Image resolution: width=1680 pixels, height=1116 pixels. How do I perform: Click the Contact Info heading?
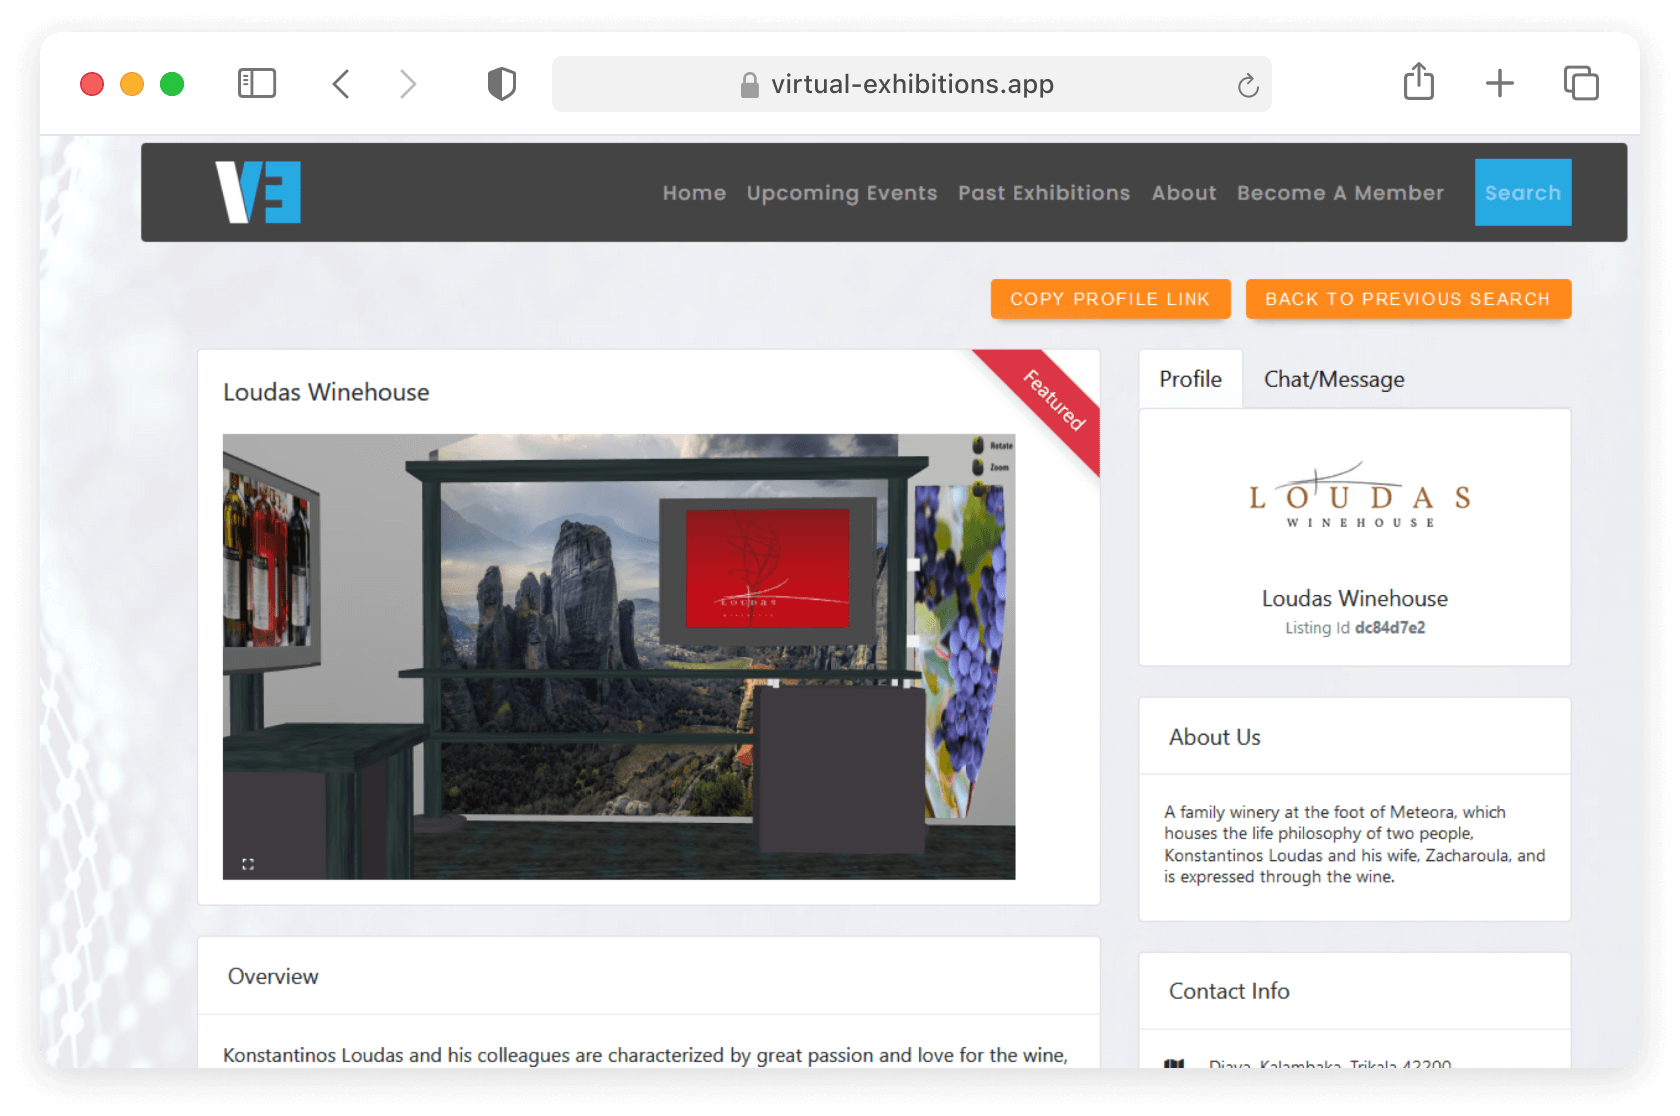pyautogui.click(x=1229, y=991)
